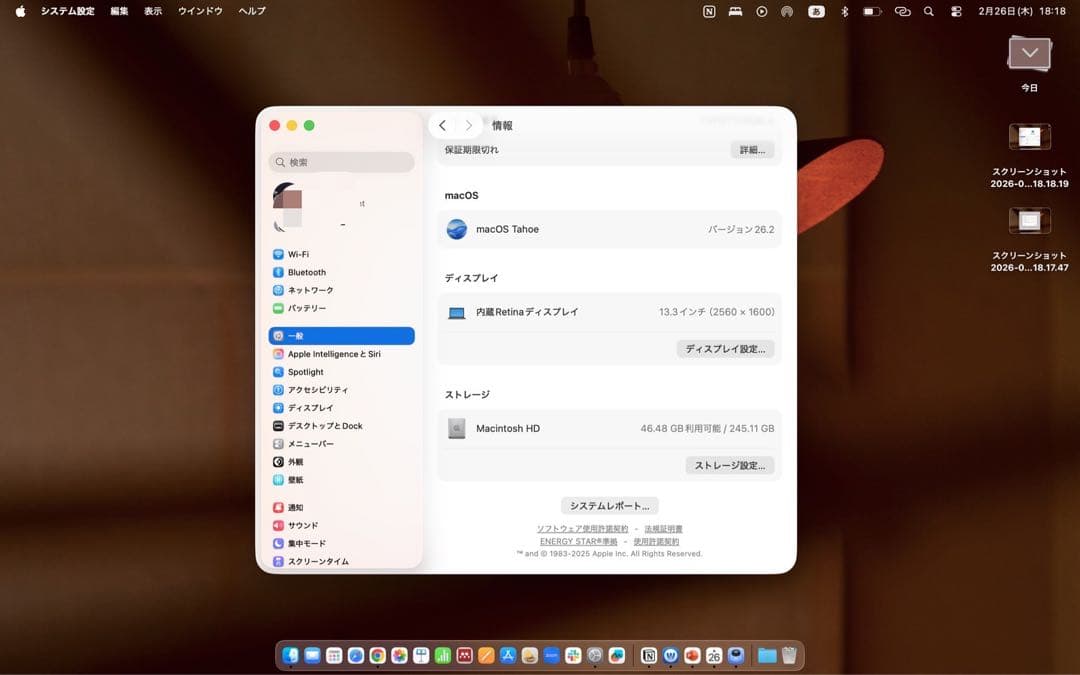Select the 一般 sidebar item

click(x=341, y=335)
